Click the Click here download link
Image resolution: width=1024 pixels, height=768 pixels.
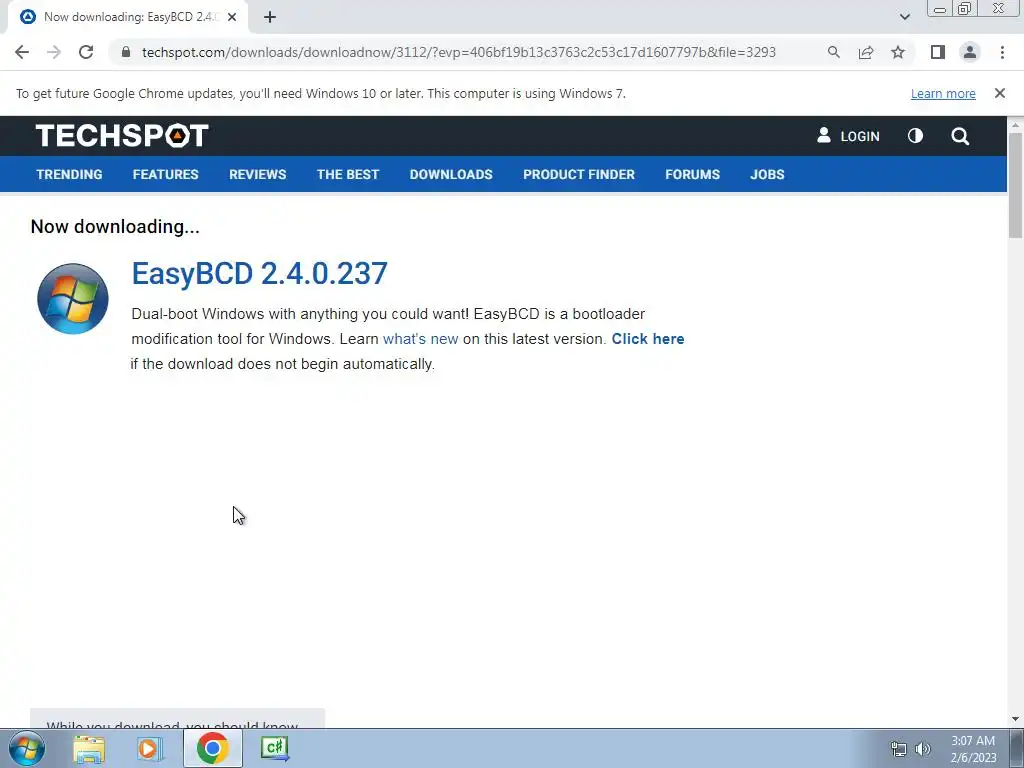click(x=648, y=339)
